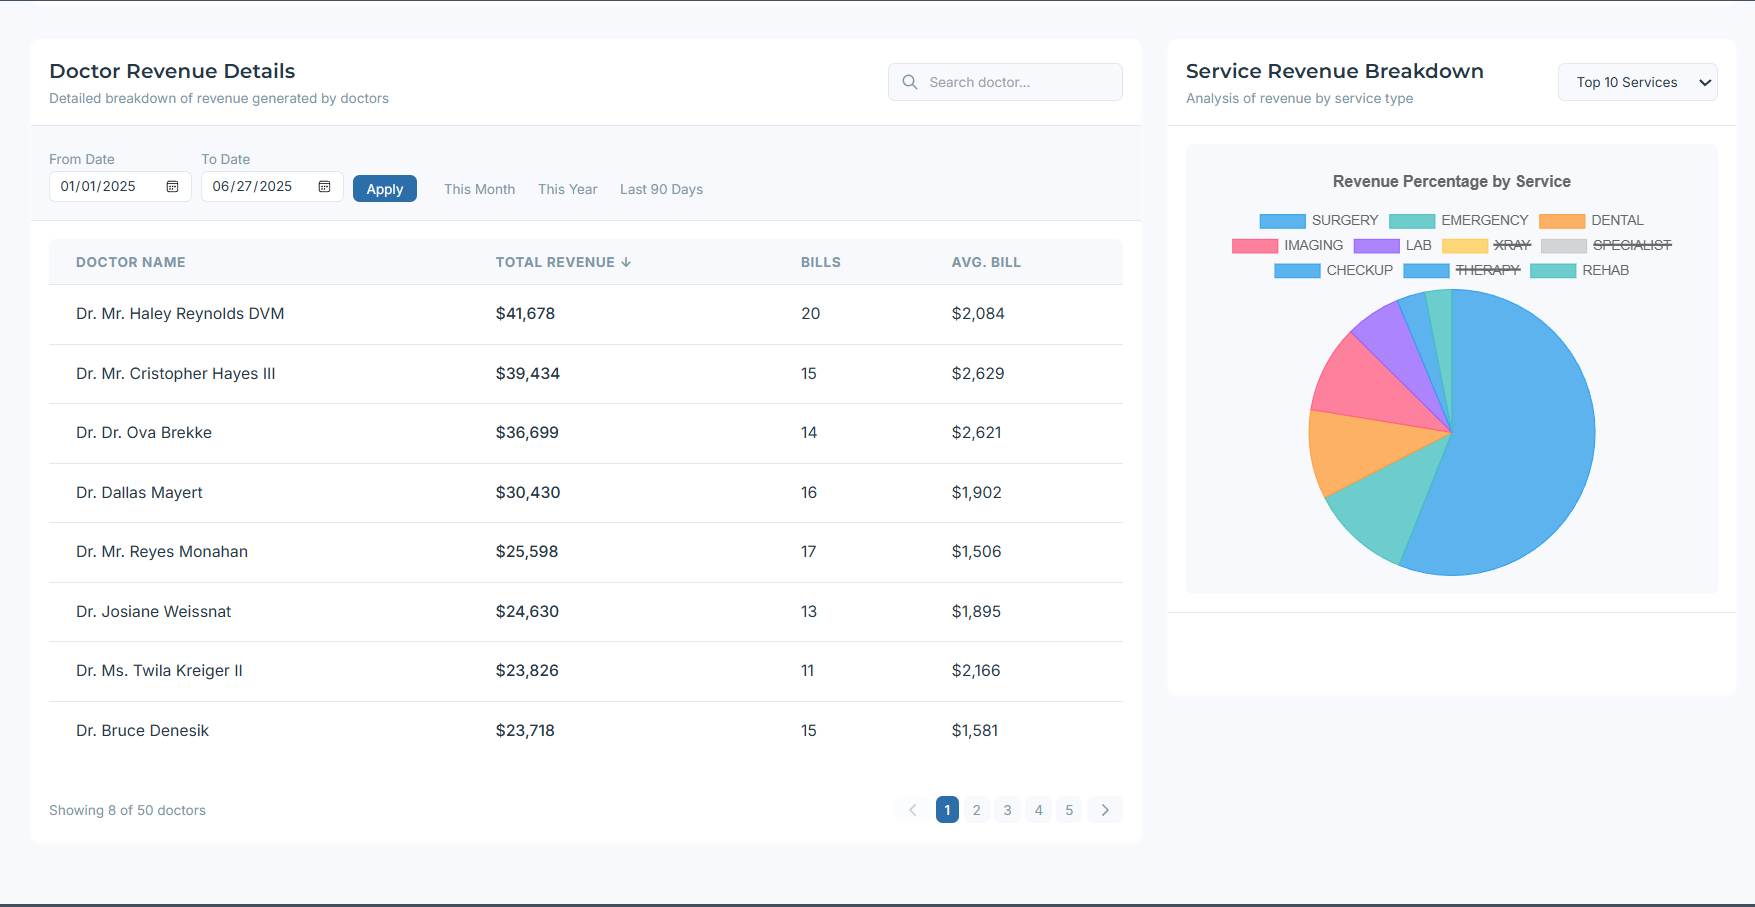
Task: Sort table by Doctor Name column header
Action: coord(131,262)
